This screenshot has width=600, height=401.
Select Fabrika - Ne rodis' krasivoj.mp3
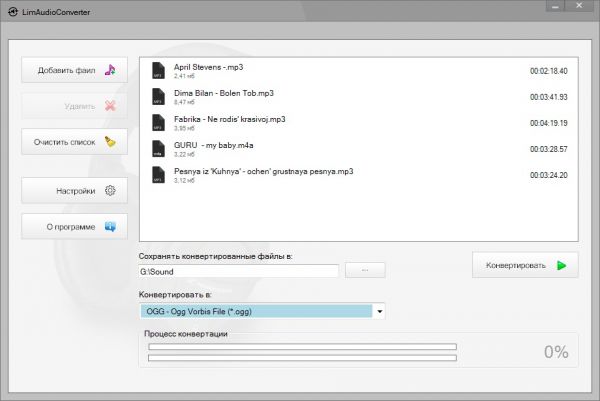359,123
